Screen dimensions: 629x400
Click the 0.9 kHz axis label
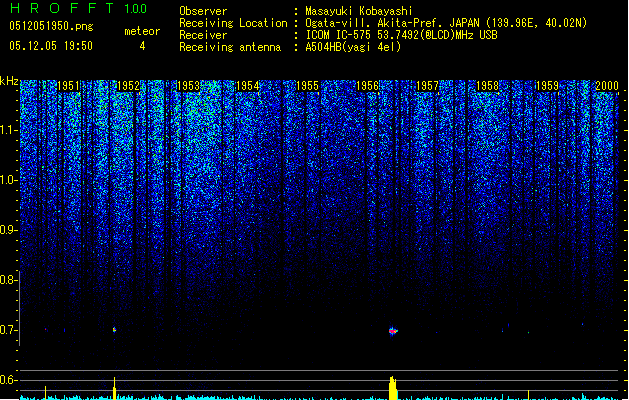[9, 230]
